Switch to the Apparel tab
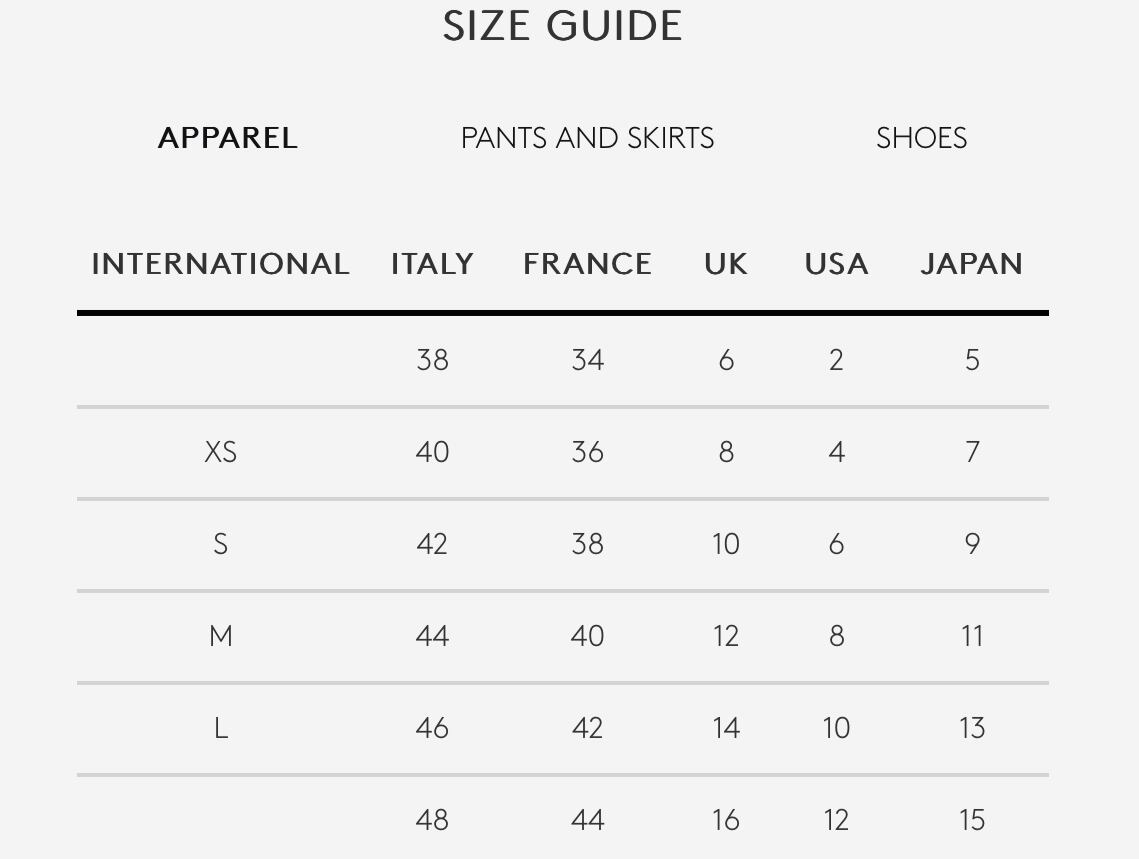 (x=228, y=138)
